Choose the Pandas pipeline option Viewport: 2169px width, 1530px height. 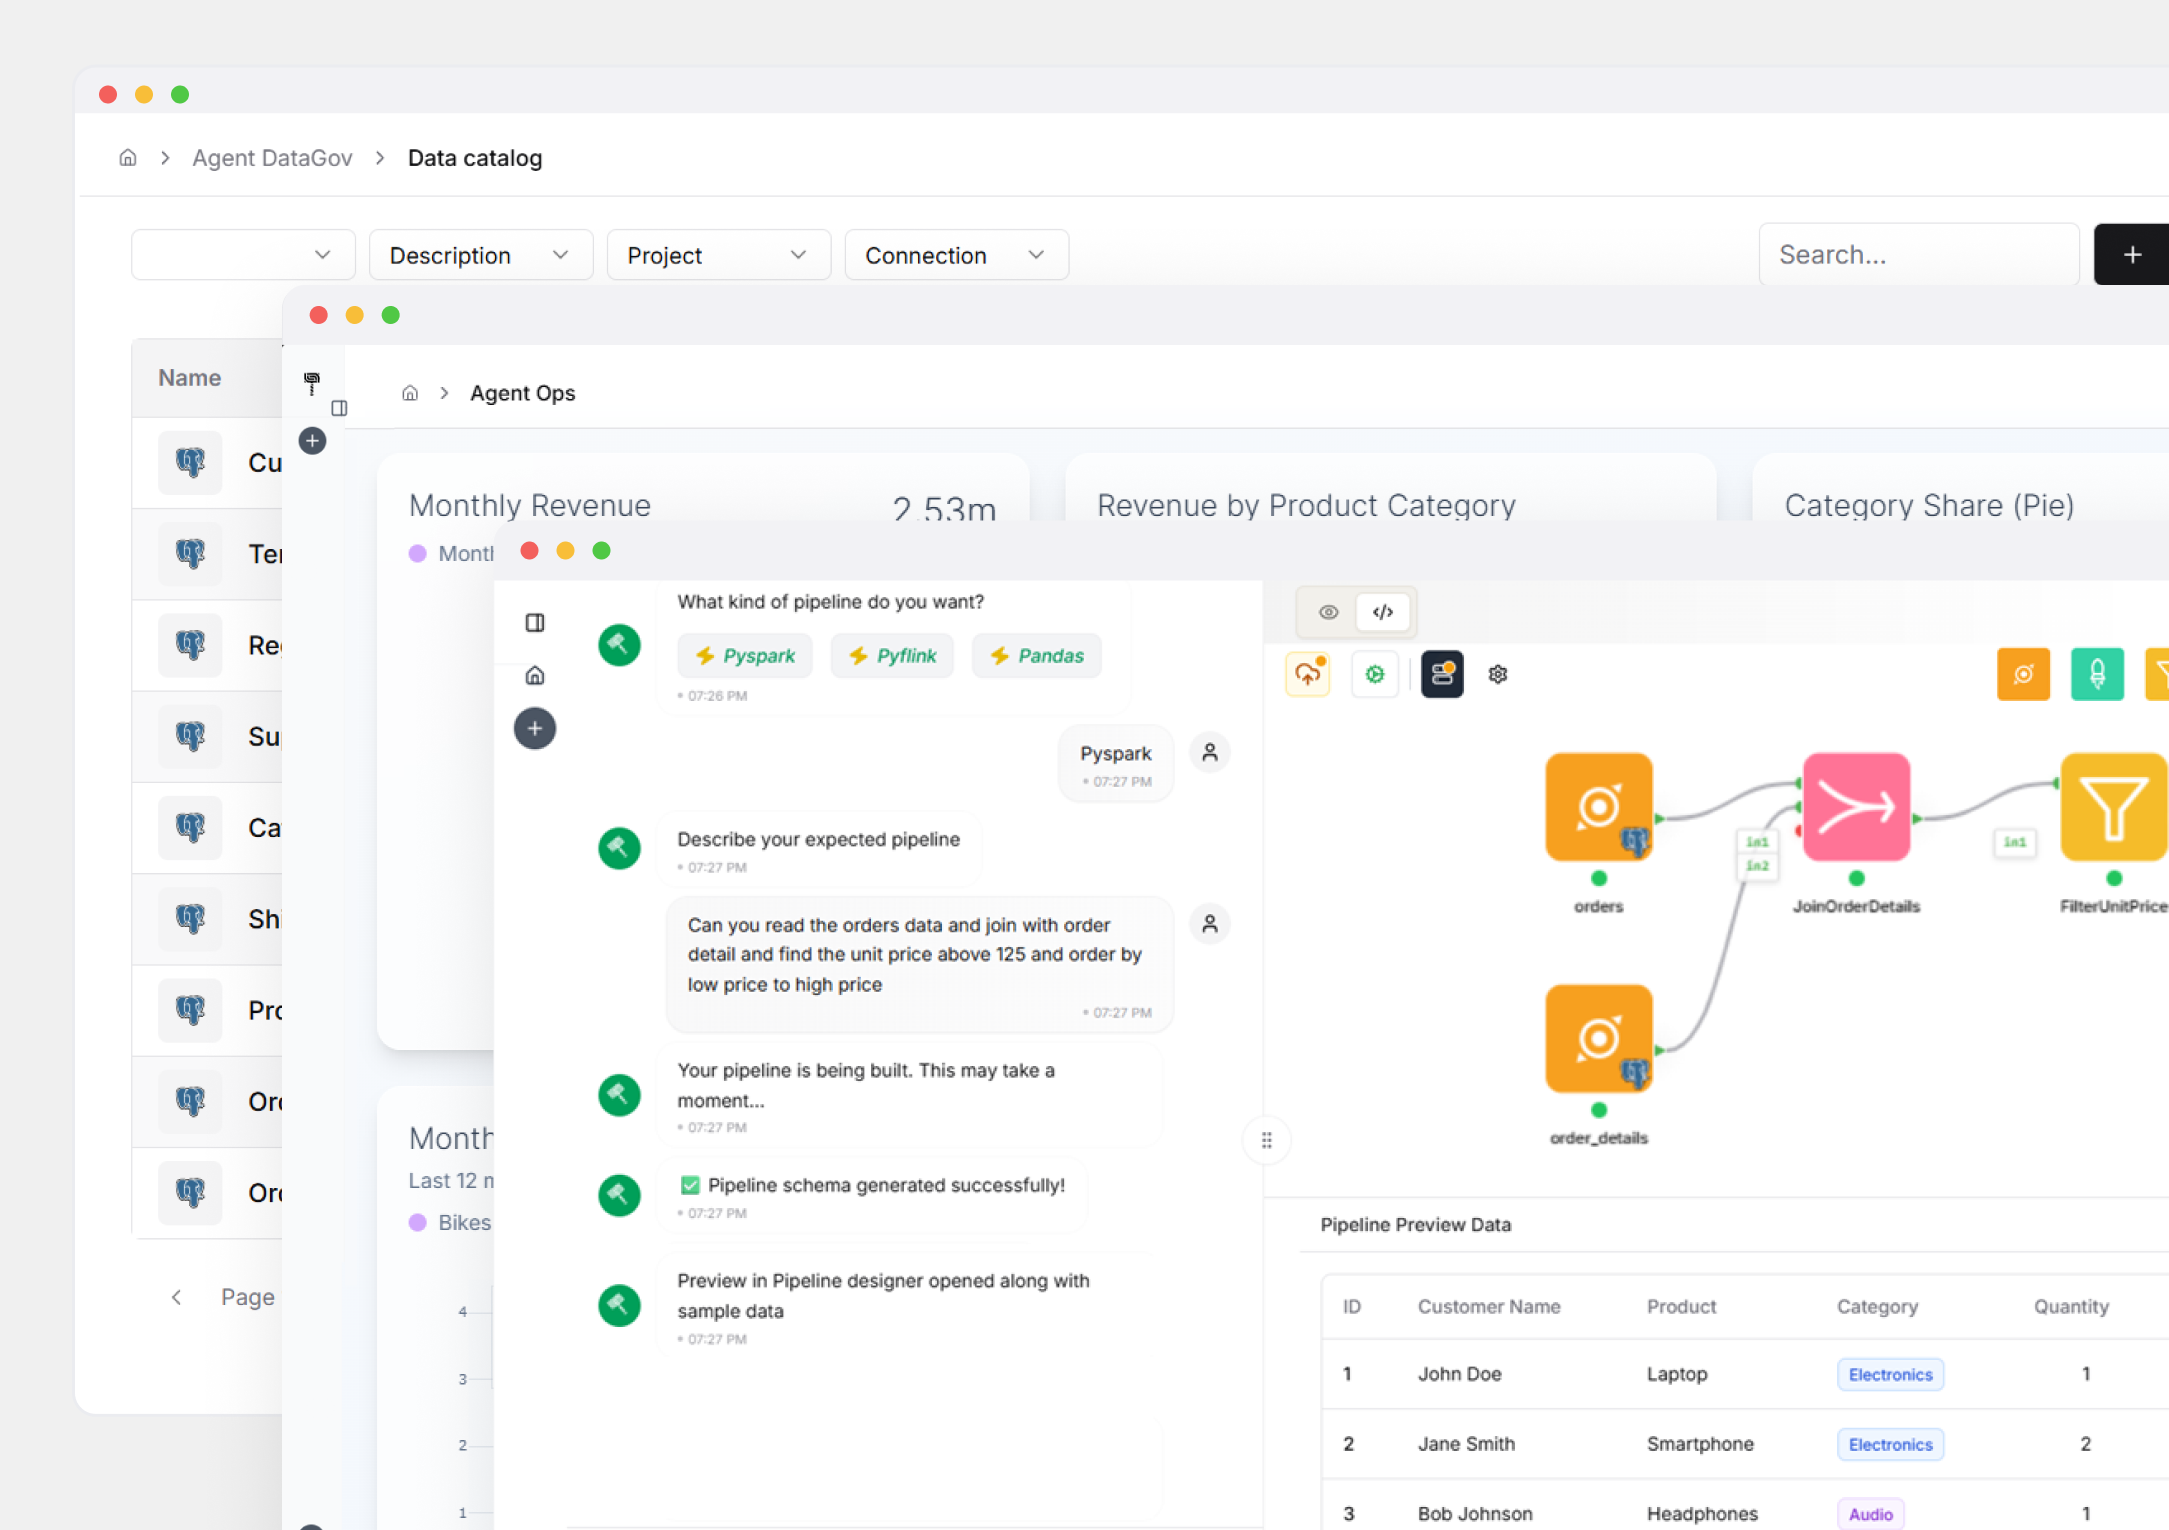tap(1036, 655)
